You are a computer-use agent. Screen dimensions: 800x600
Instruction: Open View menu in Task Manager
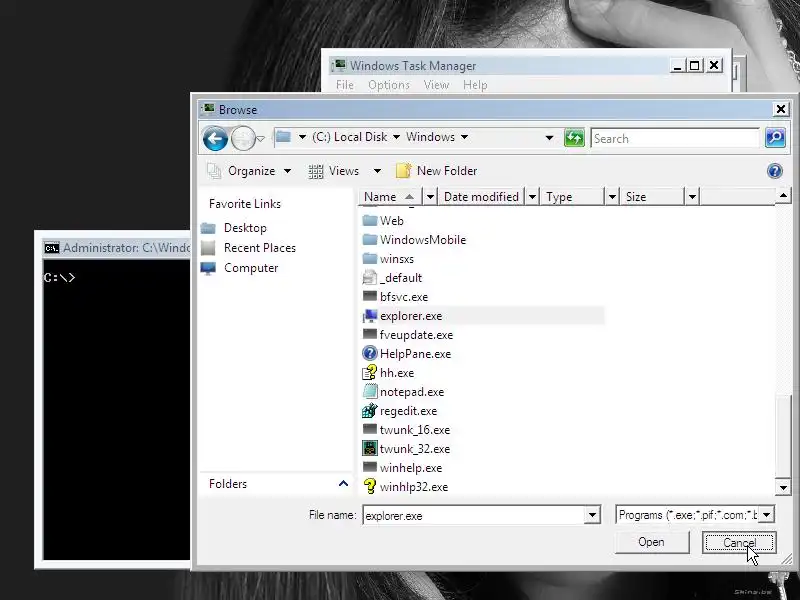click(436, 85)
